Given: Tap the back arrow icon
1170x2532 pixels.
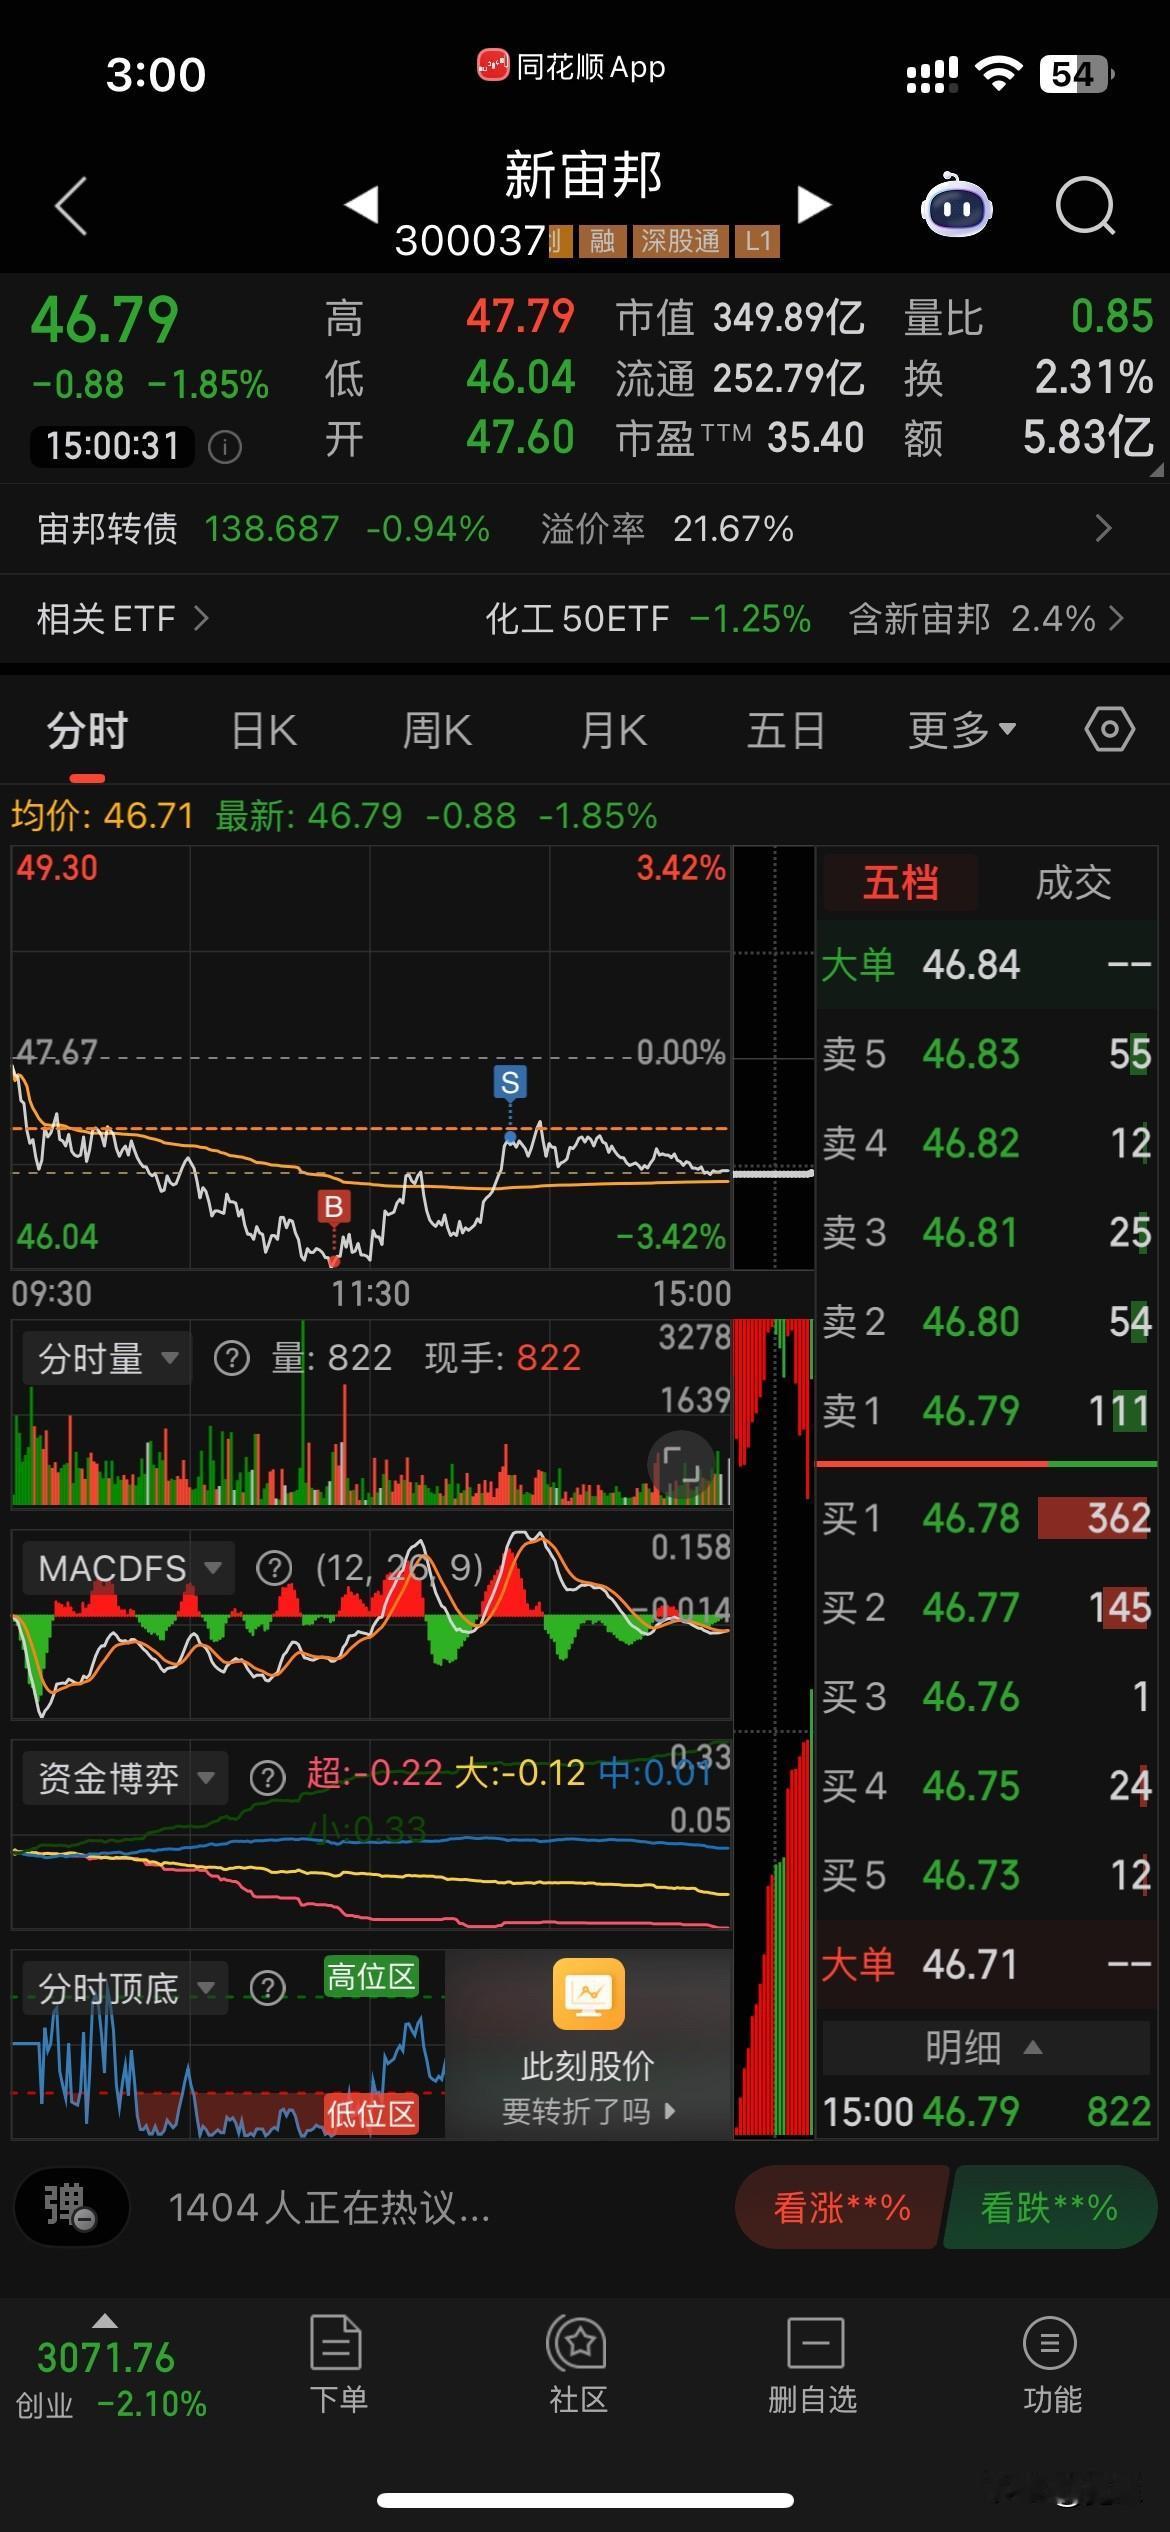Looking at the screenshot, I should coord(71,206).
